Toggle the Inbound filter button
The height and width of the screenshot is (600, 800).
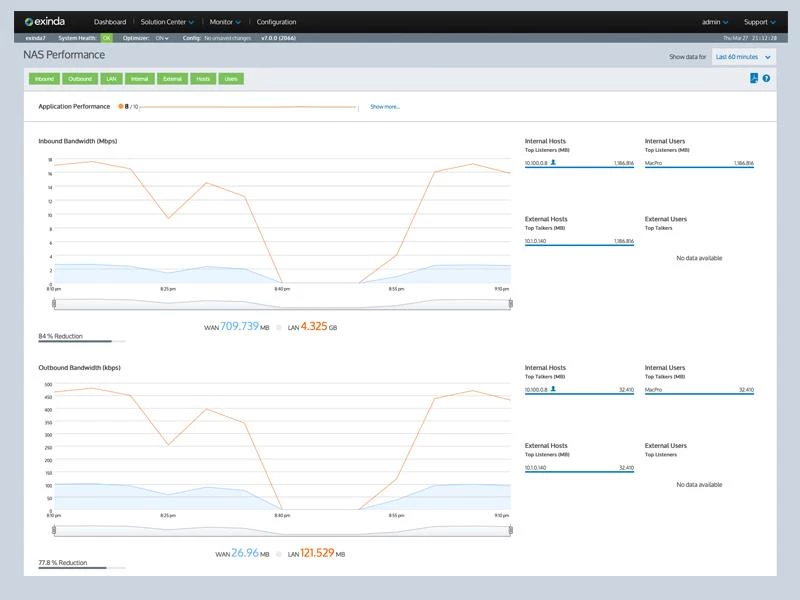point(44,78)
